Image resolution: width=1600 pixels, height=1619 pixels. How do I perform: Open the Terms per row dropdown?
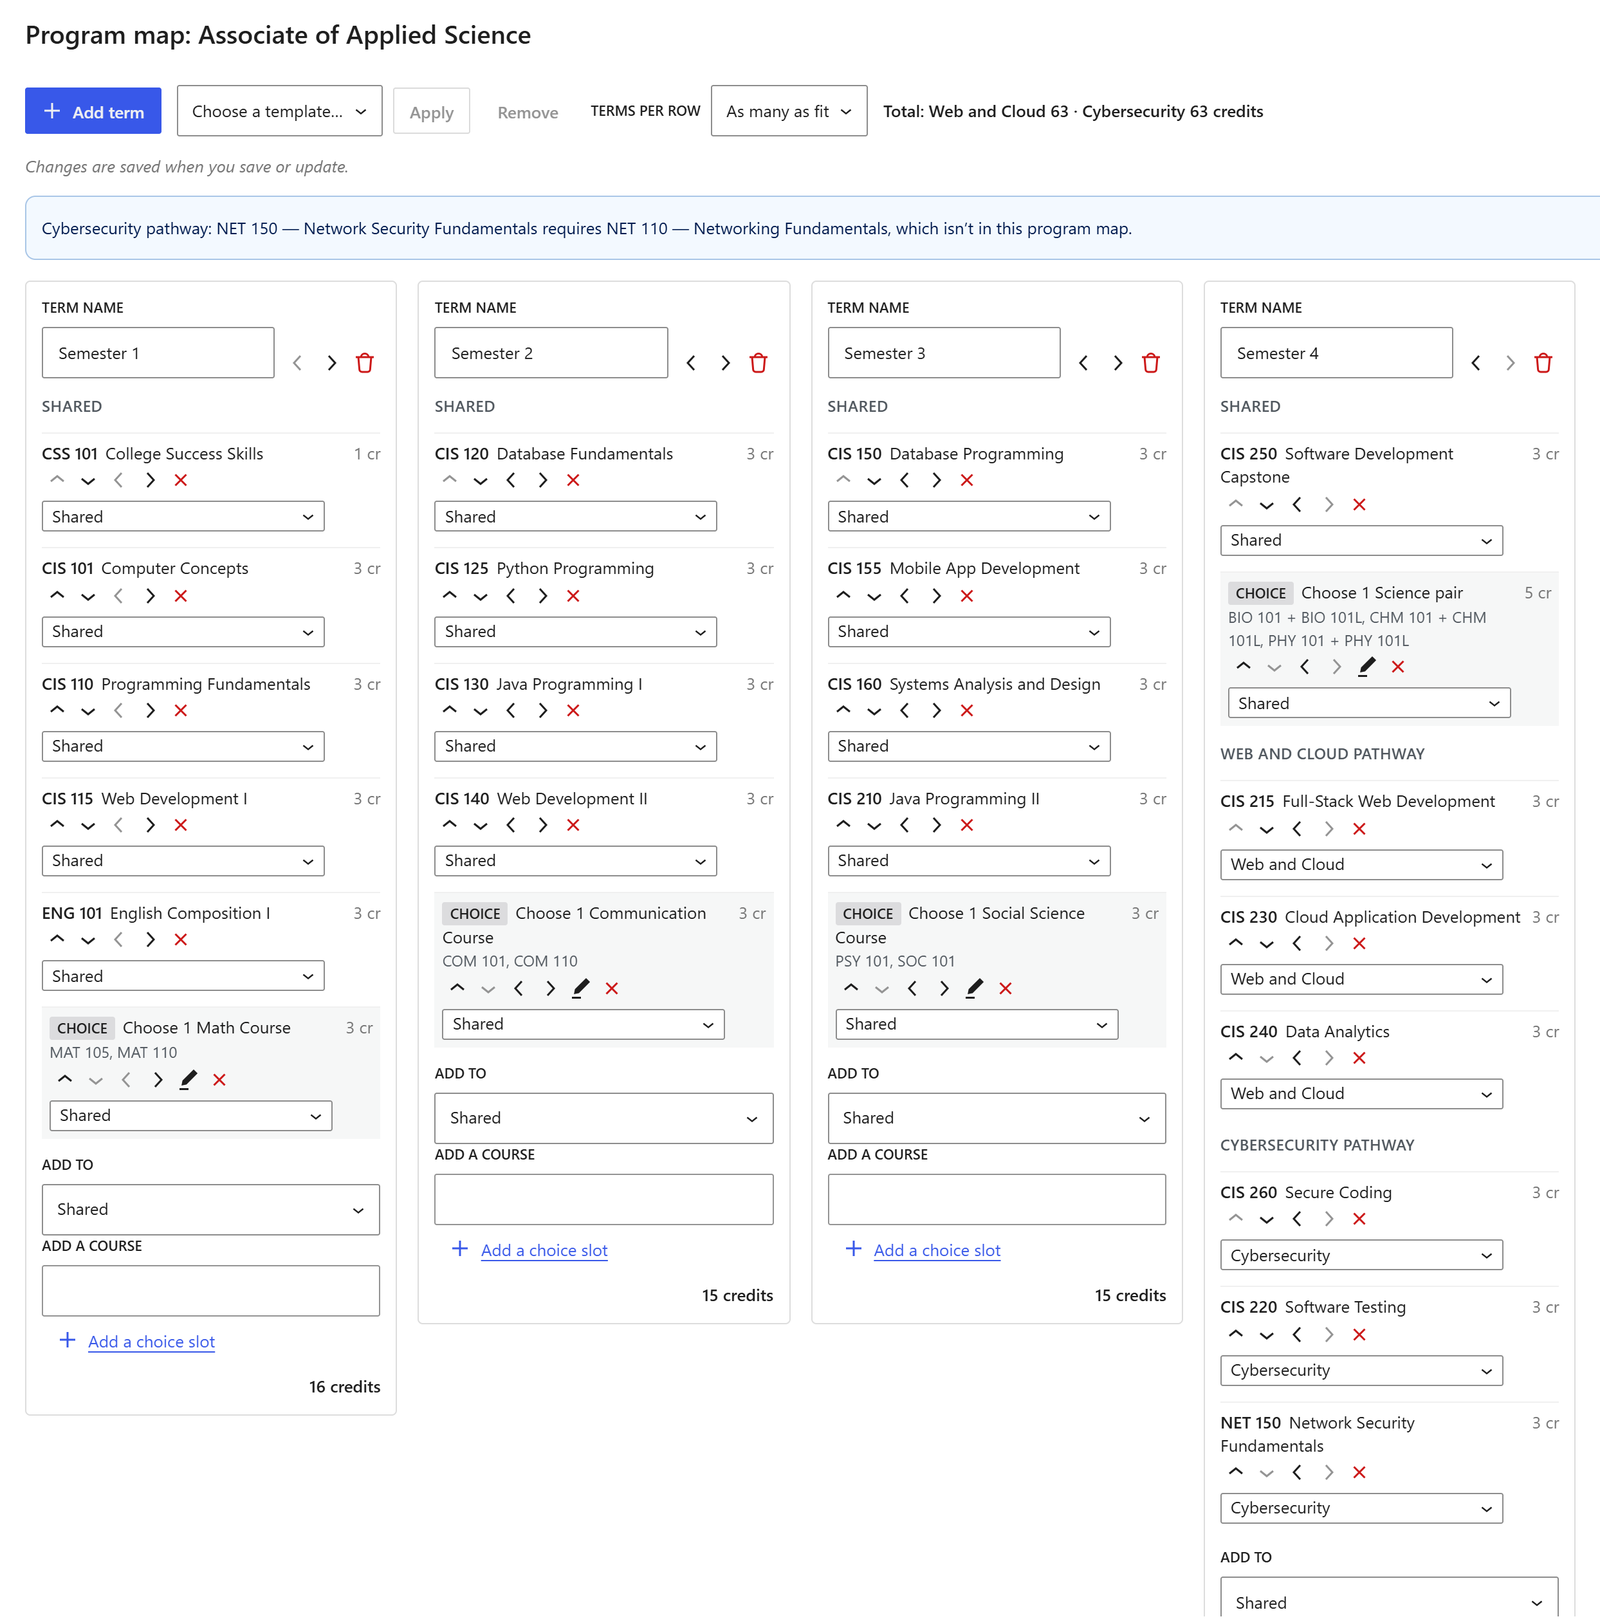coord(789,111)
